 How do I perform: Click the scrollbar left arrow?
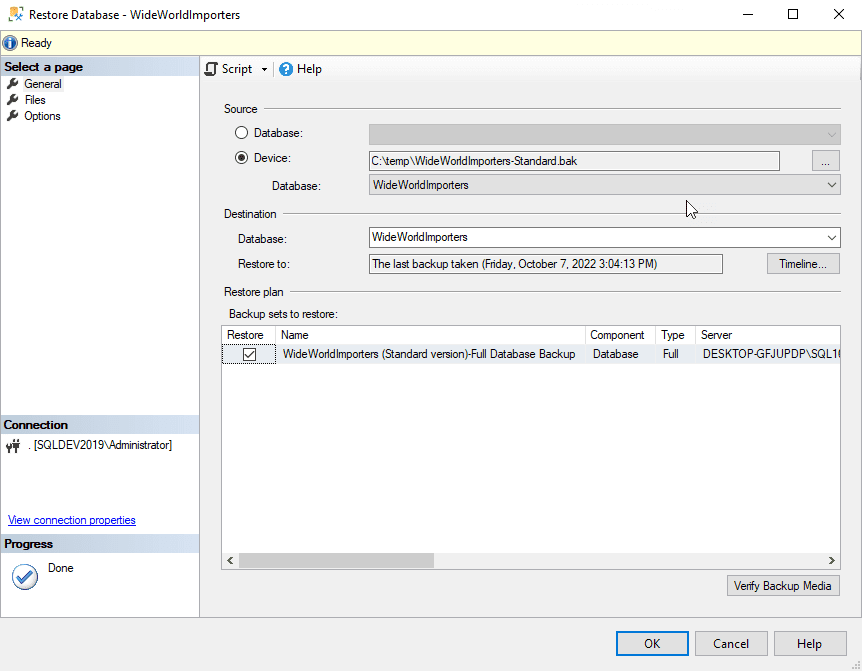pyautogui.click(x=230, y=561)
